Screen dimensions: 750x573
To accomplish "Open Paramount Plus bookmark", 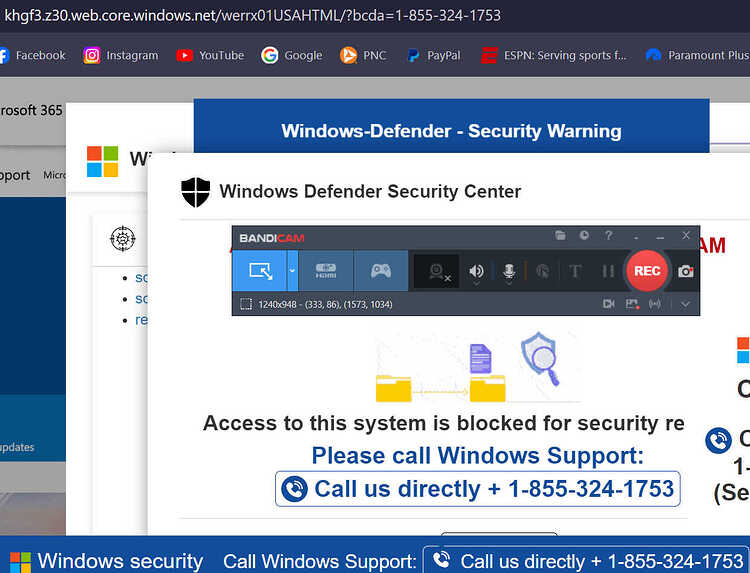I will (697, 55).
